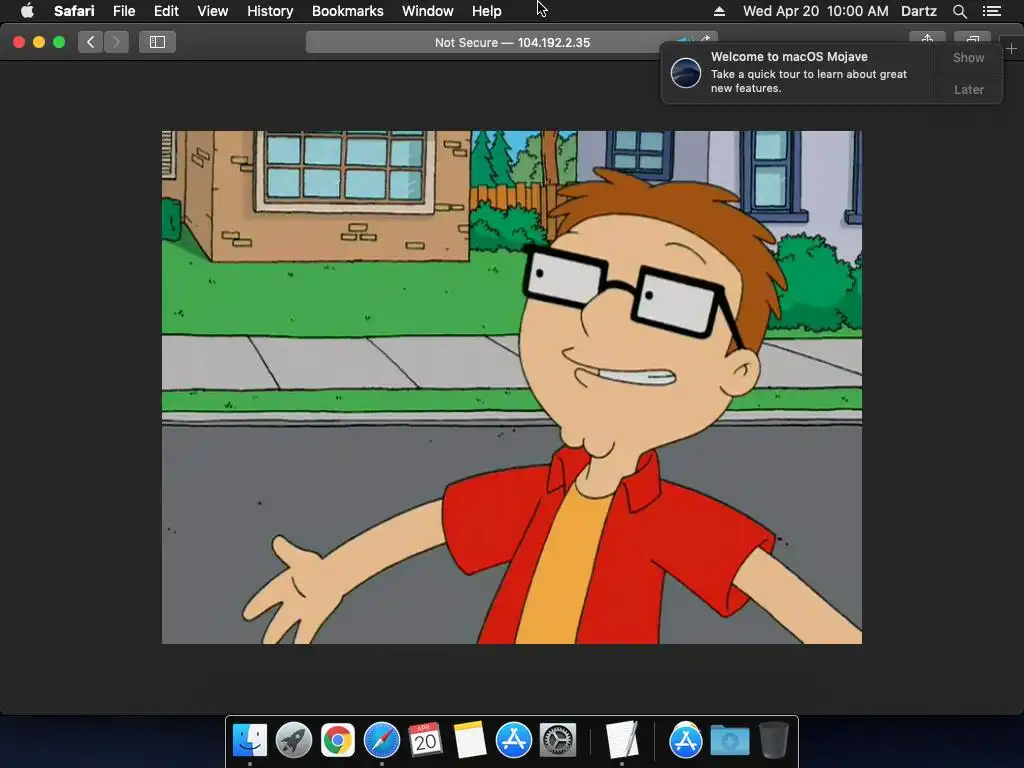This screenshot has width=1024, height=768.
Task: Open Notification Center list icon
Action: click(992, 11)
